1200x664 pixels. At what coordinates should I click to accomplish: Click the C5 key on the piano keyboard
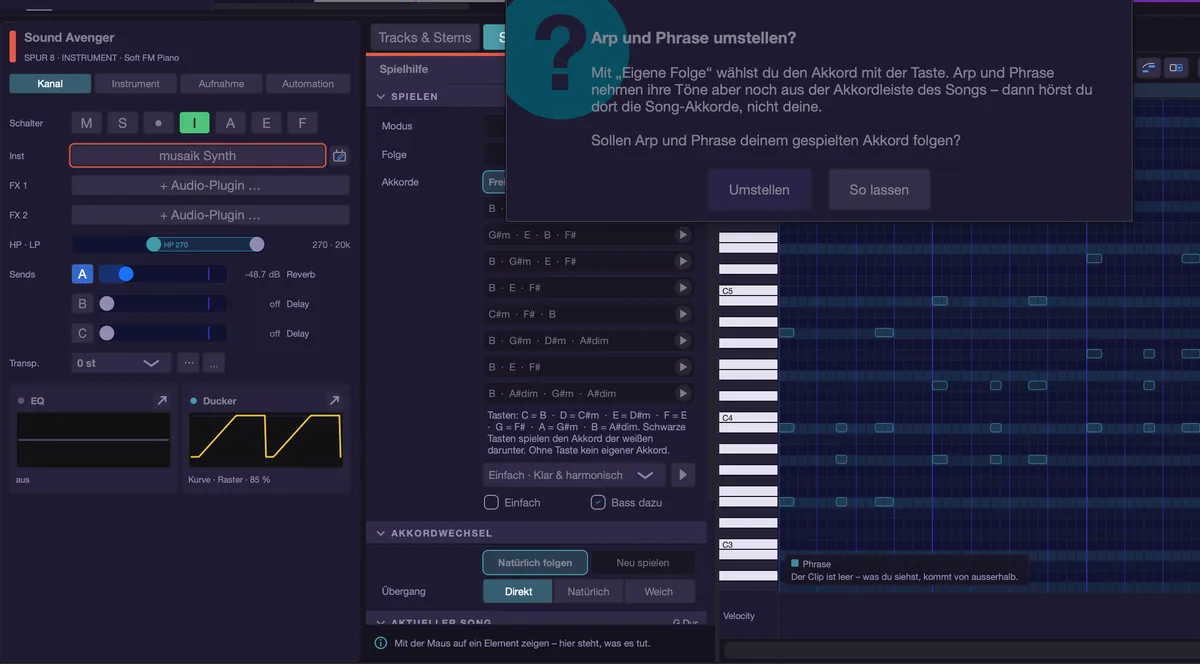(748, 291)
